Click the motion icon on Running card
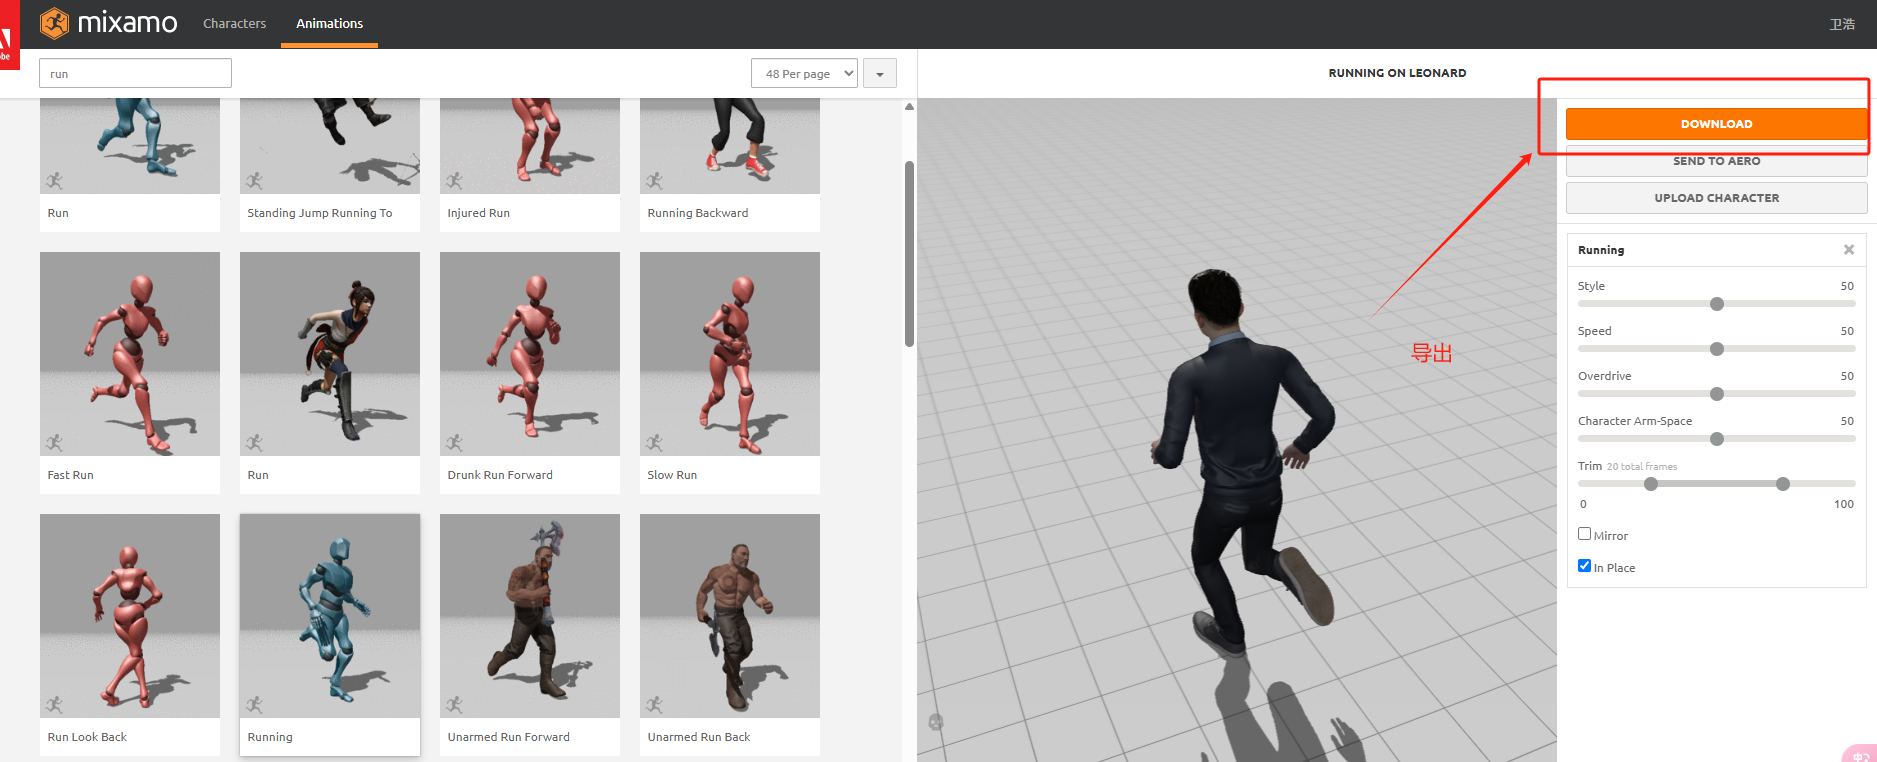 pyautogui.click(x=254, y=705)
